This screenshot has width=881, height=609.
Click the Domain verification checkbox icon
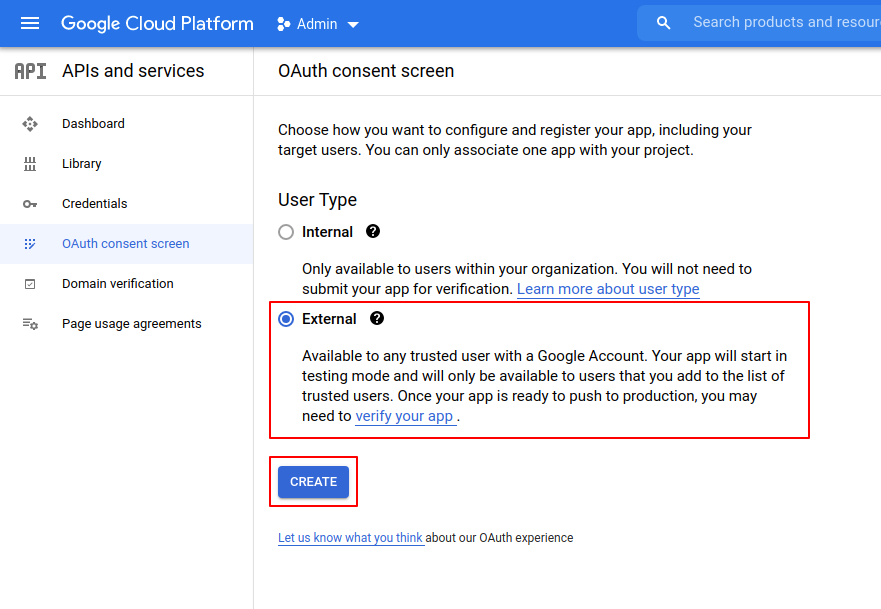30,284
